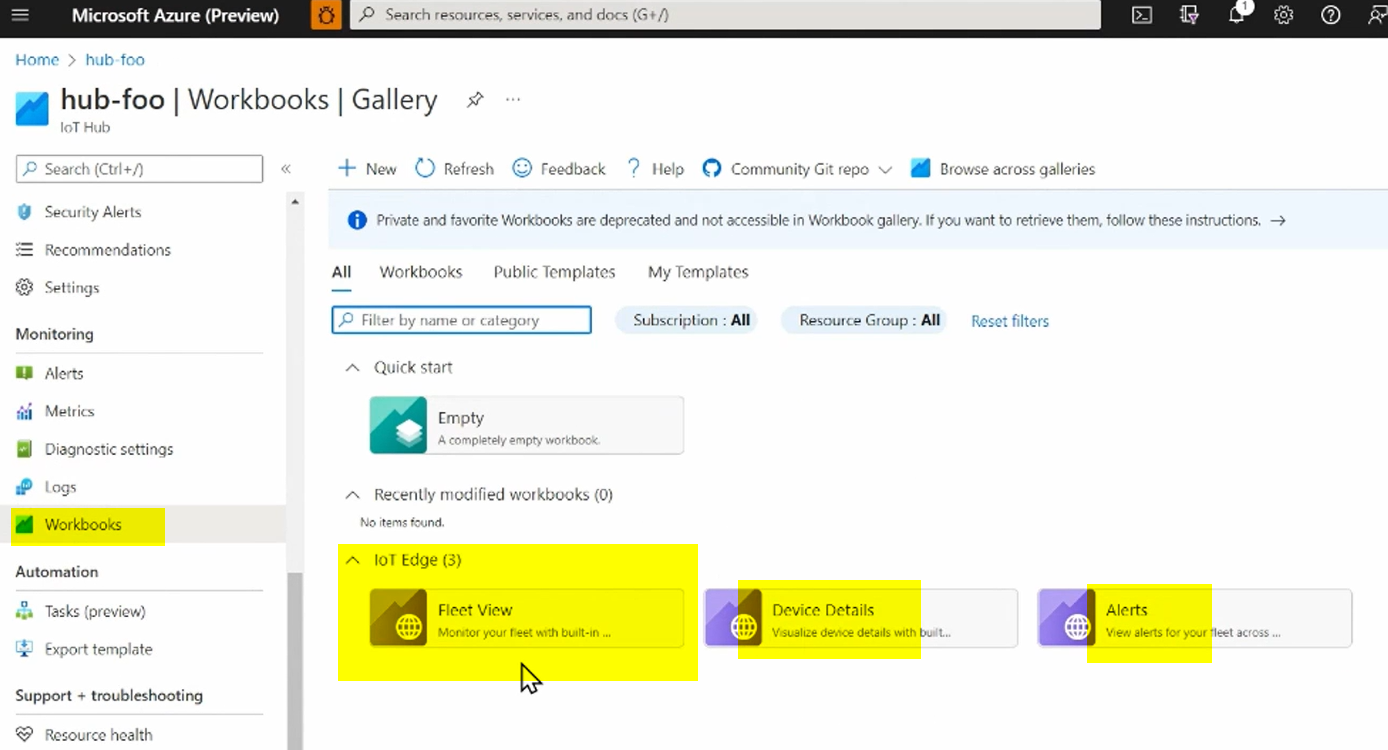Open the Device Details workbook
This screenshot has height=750, width=1388.
click(x=861, y=618)
